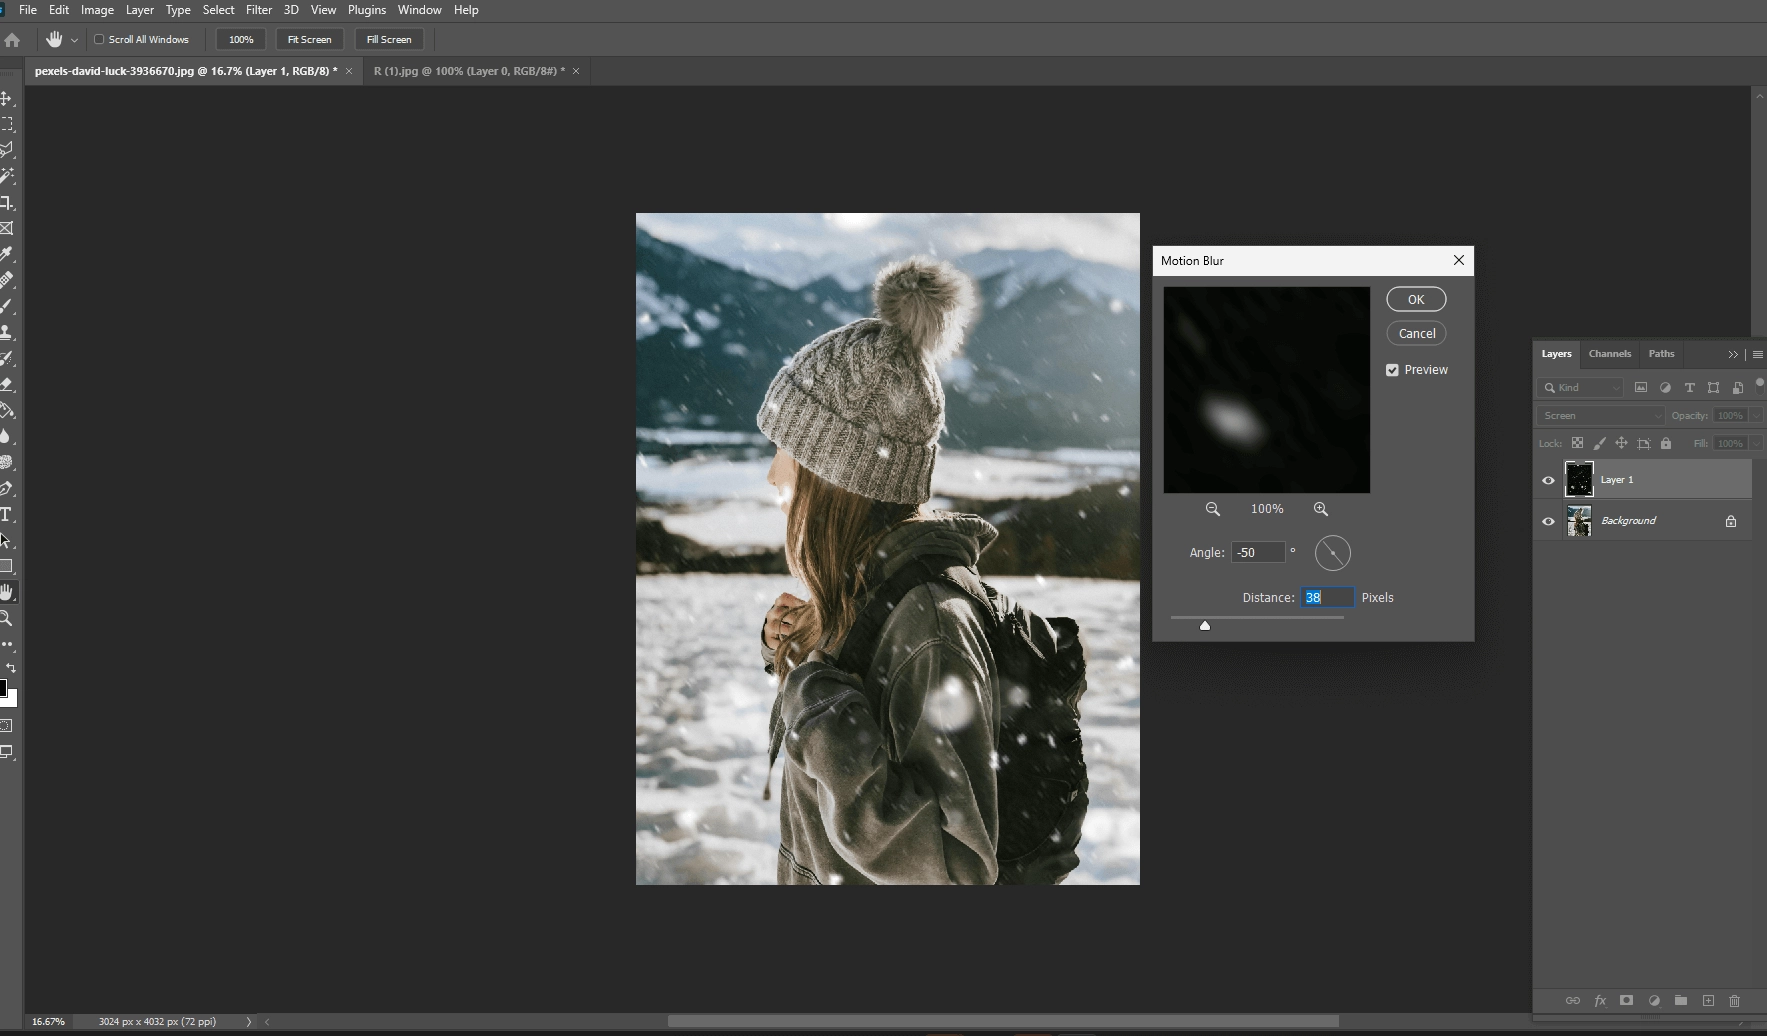1767x1036 pixels.
Task: Open the Fill dropdown arrow
Action: click(1757, 443)
